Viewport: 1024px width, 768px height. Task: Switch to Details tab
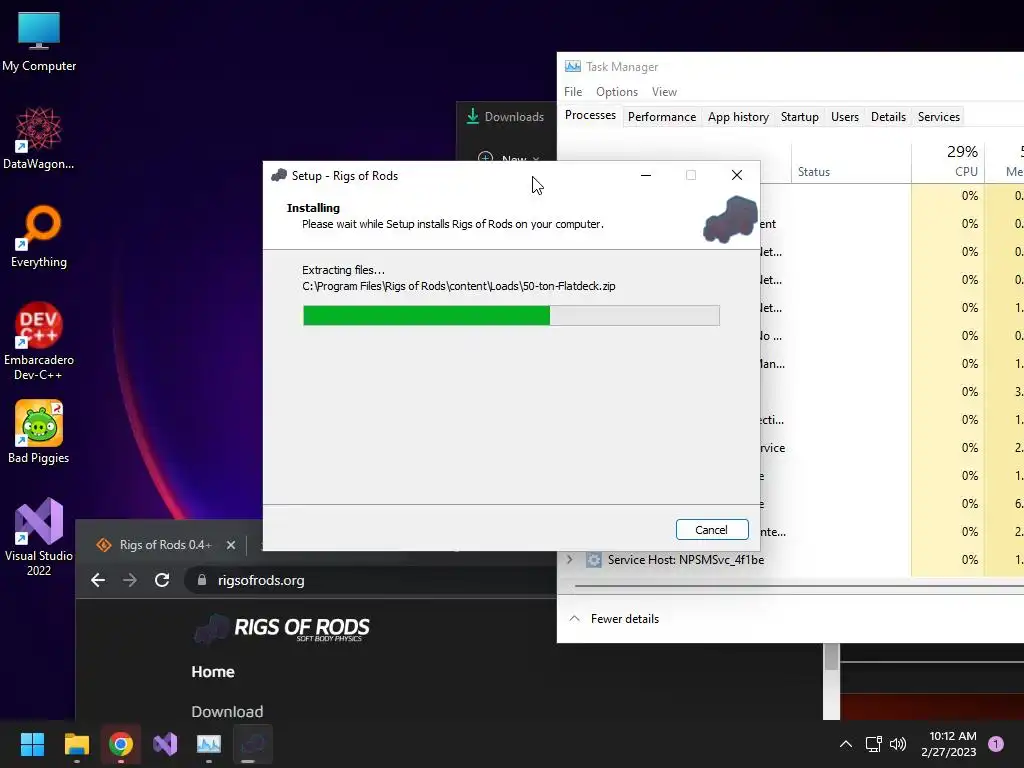point(888,117)
